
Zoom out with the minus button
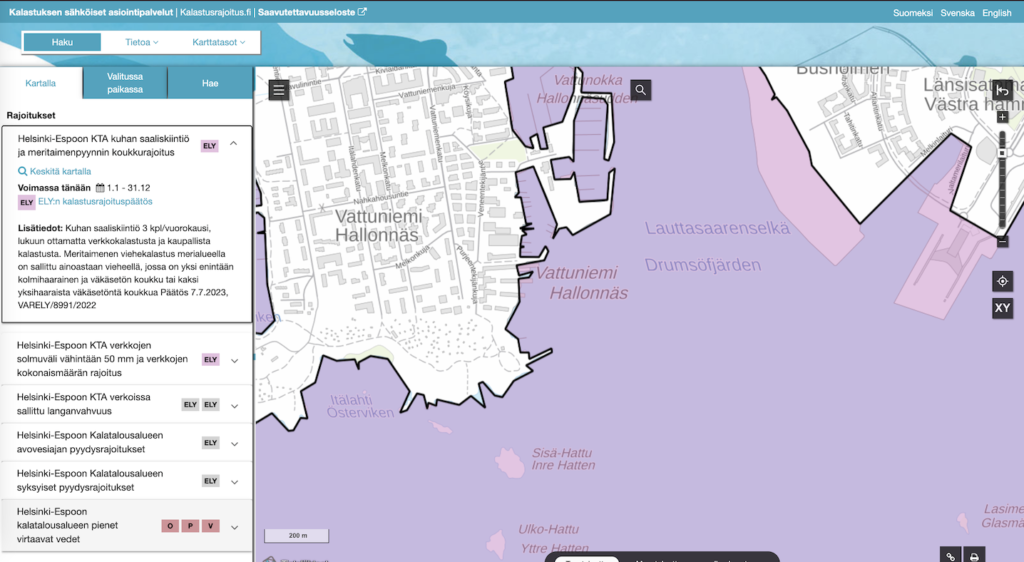tap(1002, 242)
